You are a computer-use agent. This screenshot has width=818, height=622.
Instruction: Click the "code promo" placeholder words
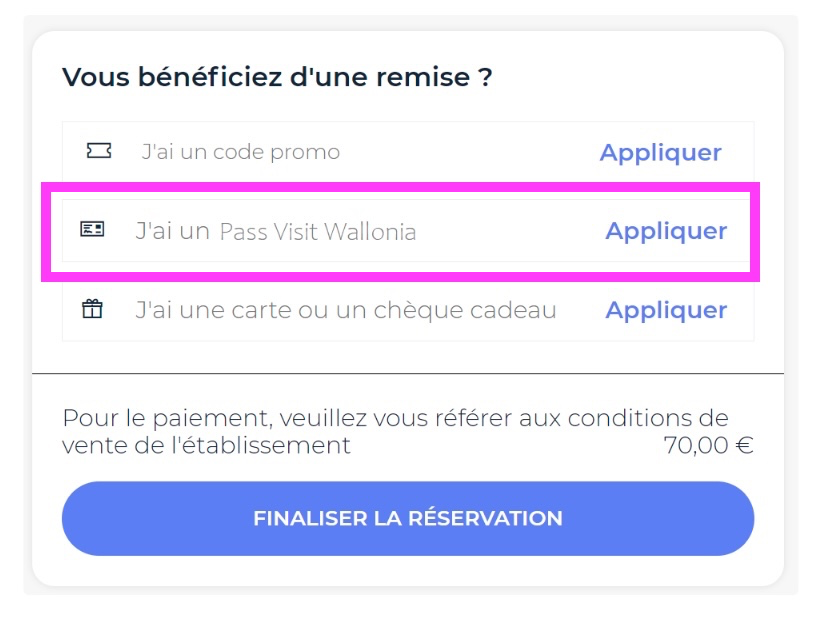pos(276,152)
